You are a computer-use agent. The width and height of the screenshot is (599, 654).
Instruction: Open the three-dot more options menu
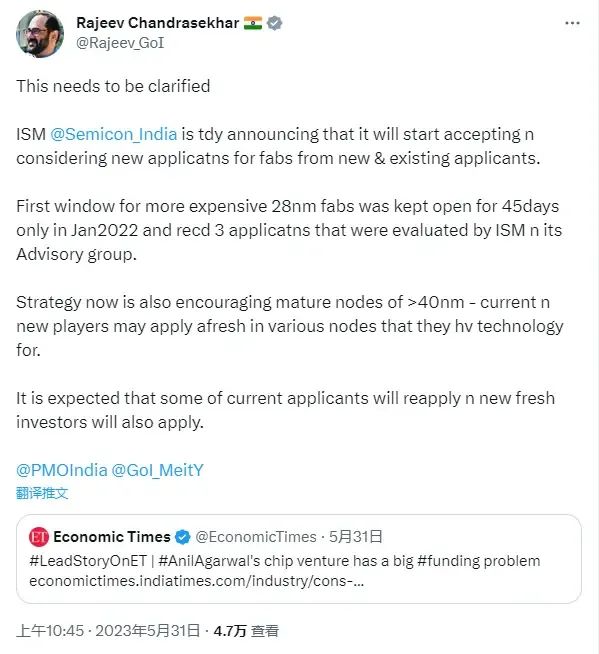572,23
